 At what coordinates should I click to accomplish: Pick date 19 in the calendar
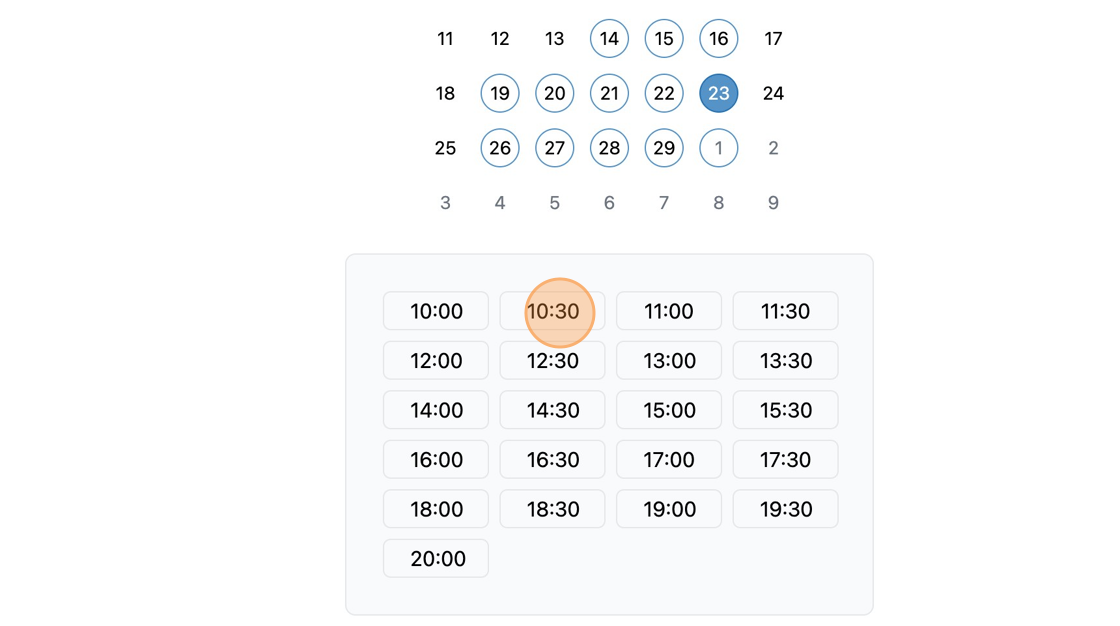click(500, 93)
